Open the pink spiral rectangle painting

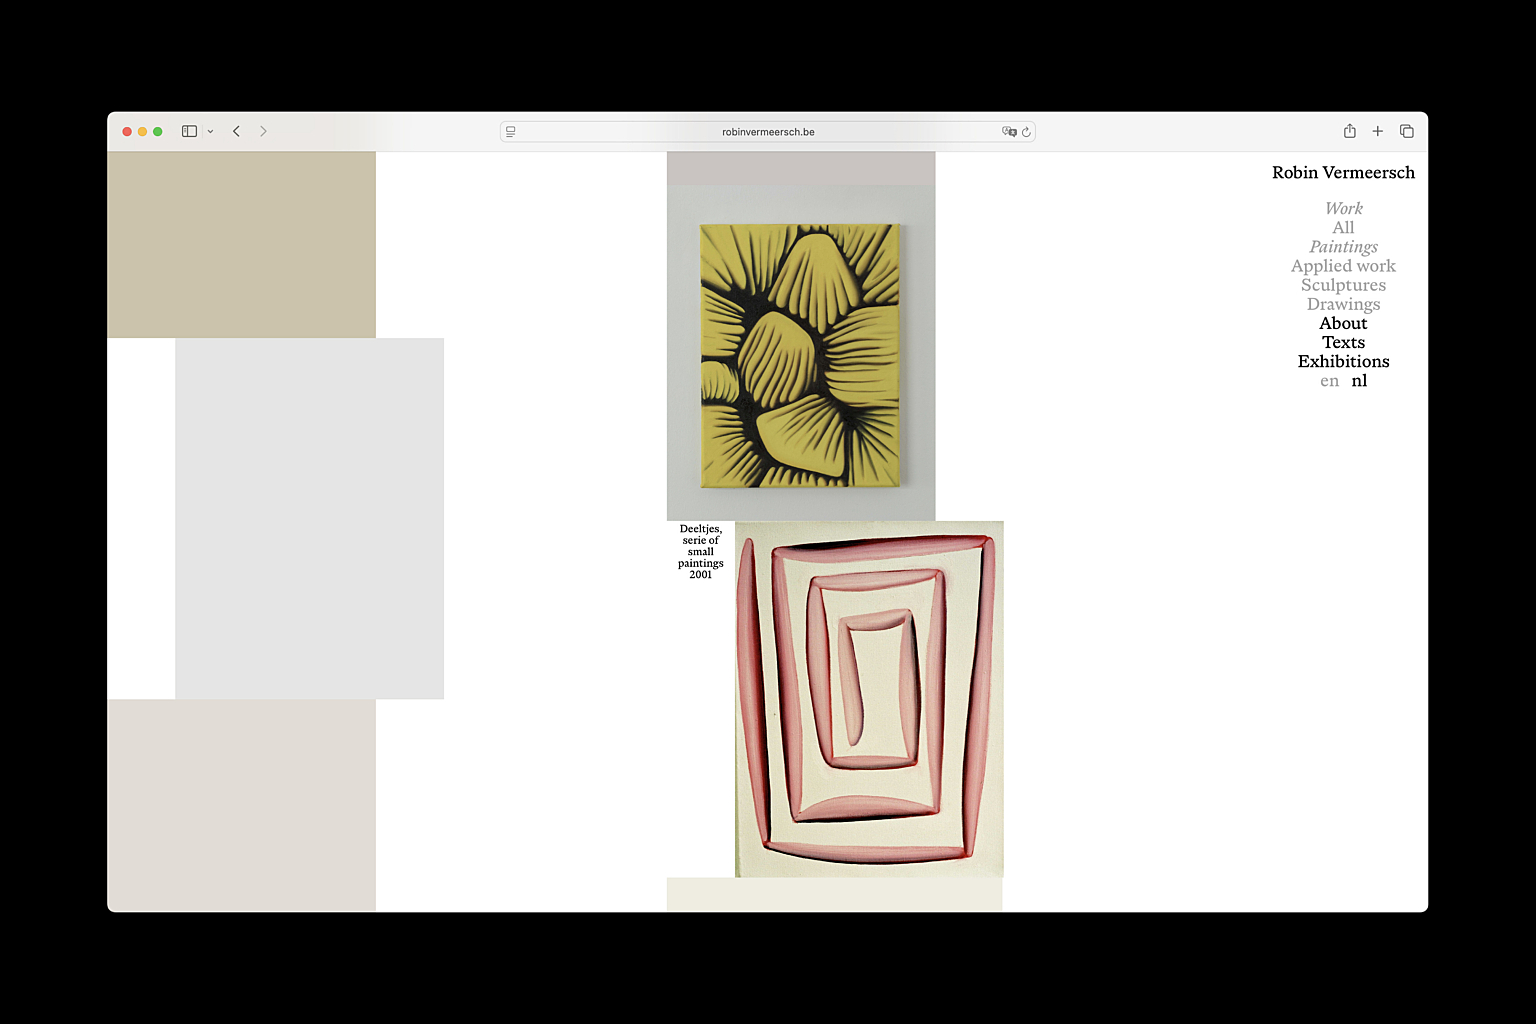tap(868, 699)
